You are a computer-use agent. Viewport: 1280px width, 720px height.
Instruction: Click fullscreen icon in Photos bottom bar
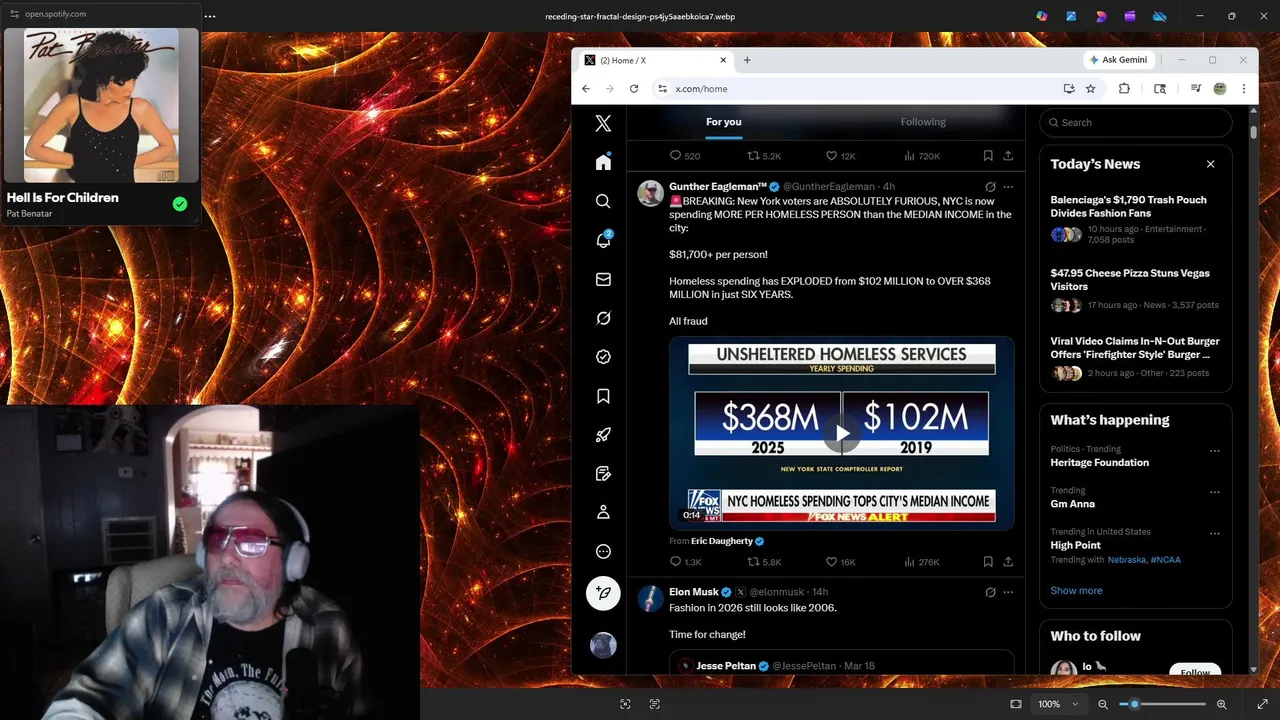point(1263,704)
